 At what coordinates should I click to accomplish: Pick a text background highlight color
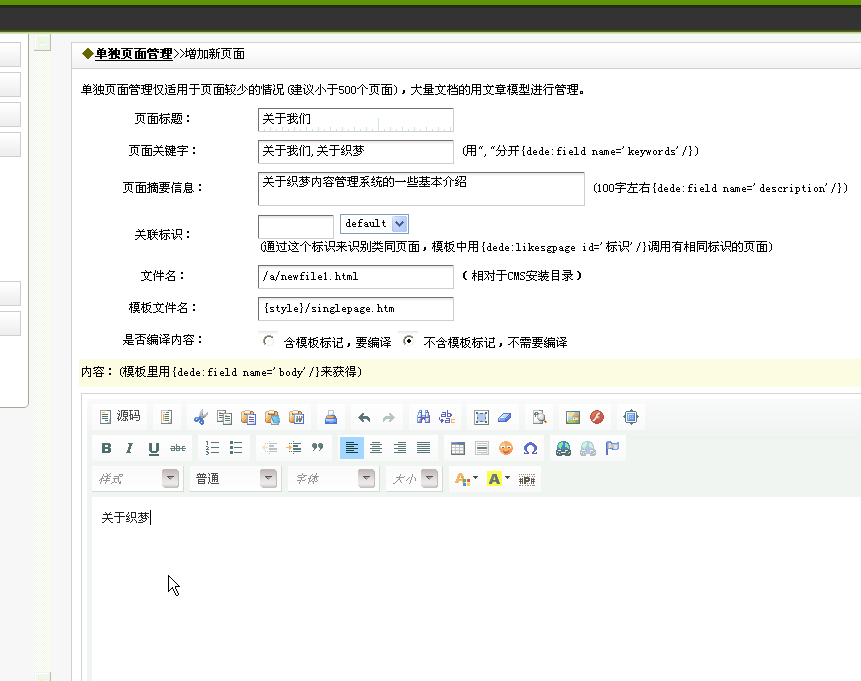499,479
